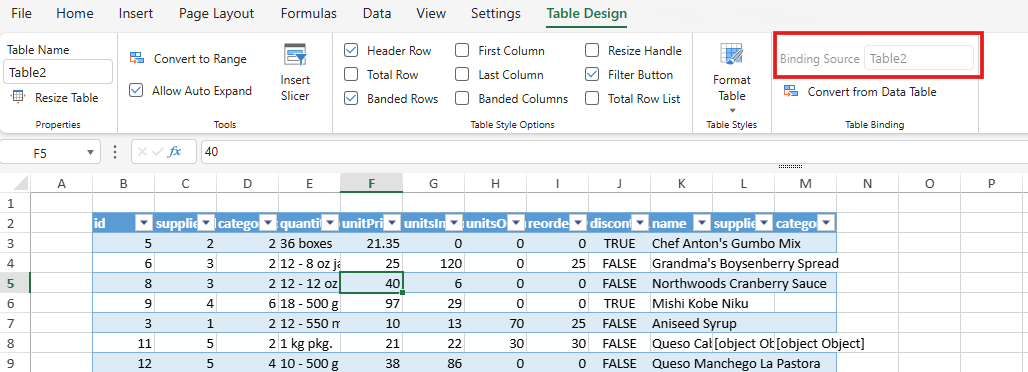Click the Convert to Range icon
Screen dimensions: 1028x372
137,58
